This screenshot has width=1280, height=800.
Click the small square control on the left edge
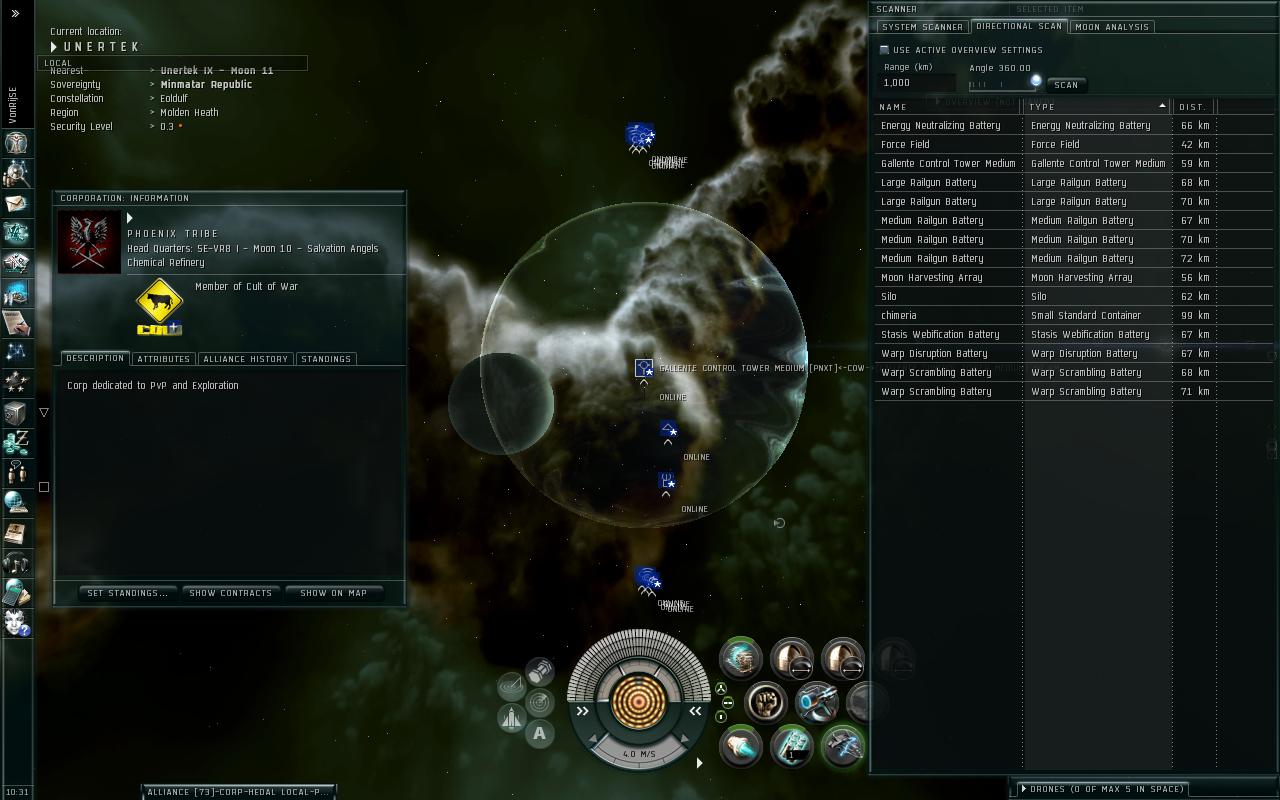click(x=44, y=487)
